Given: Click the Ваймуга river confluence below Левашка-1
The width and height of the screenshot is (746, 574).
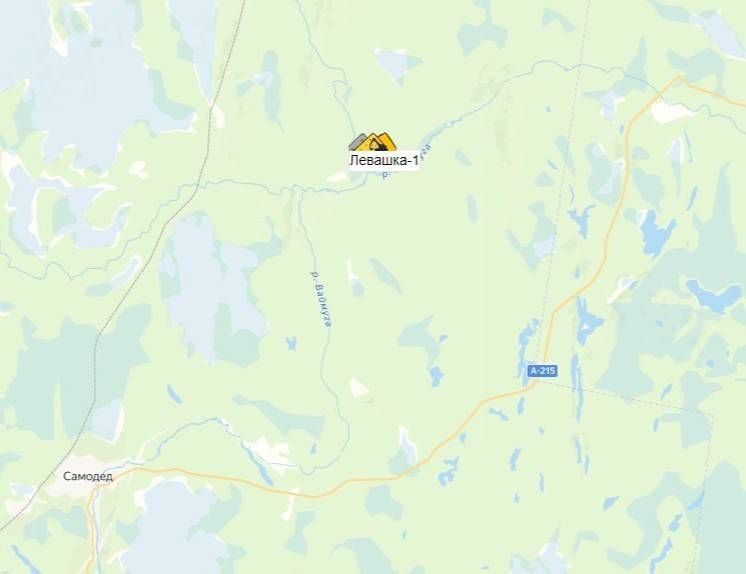Looking at the screenshot, I should click(296, 189).
